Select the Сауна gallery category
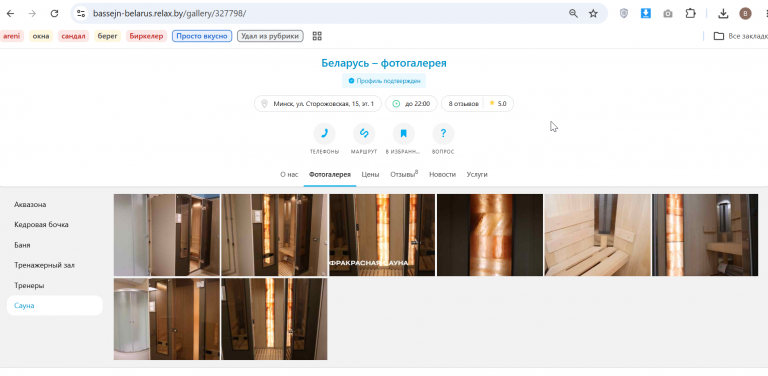This screenshot has width=768, height=376. coord(55,306)
